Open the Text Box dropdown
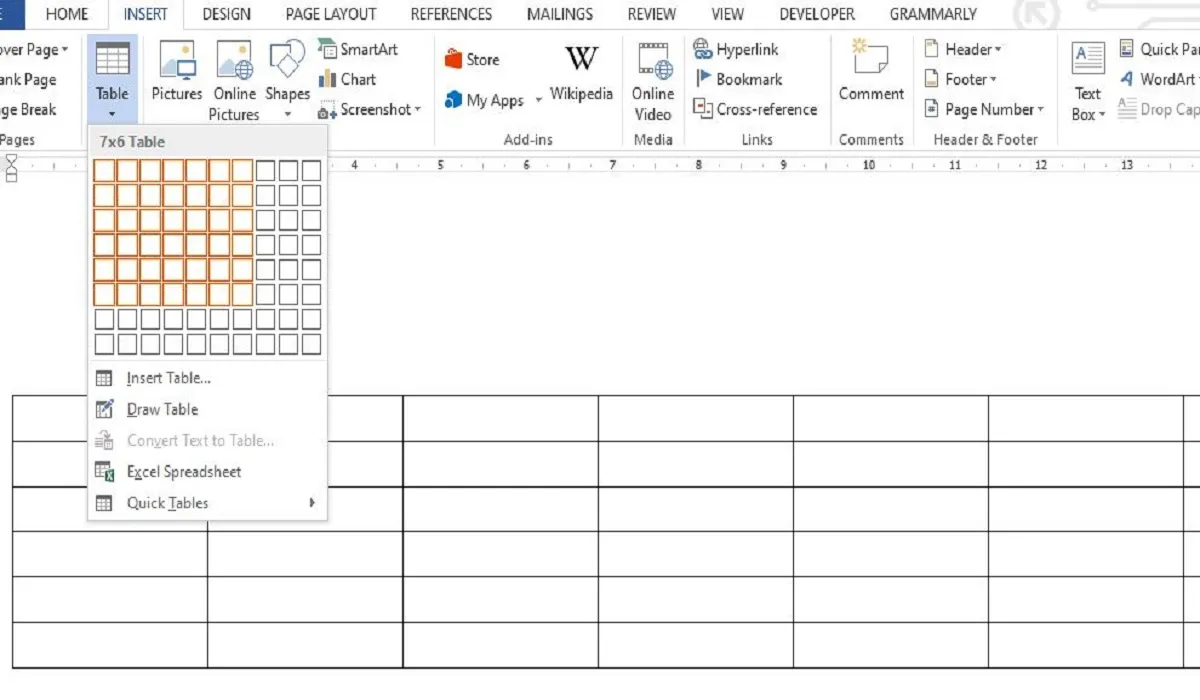The height and width of the screenshot is (700, 1200). tap(1088, 80)
